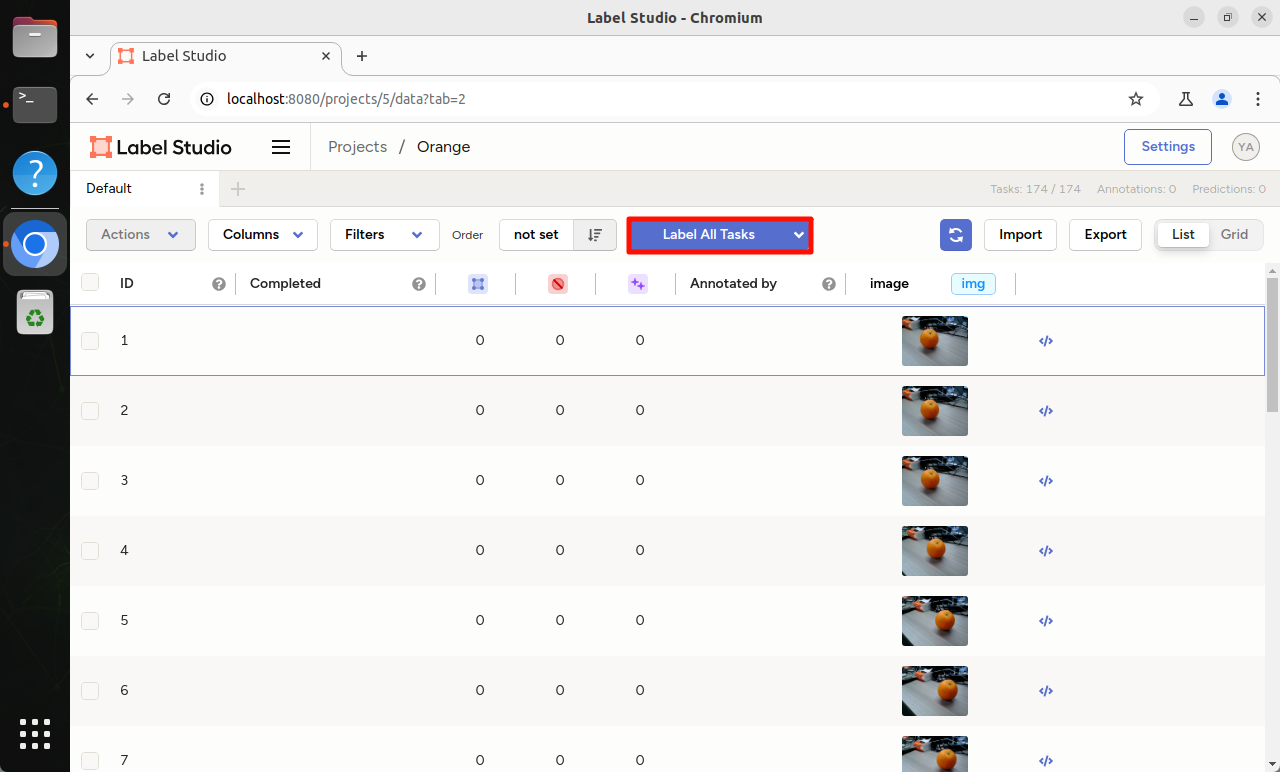Go to Projects in the breadcrumb
The height and width of the screenshot is (772, 1280).
357,147
